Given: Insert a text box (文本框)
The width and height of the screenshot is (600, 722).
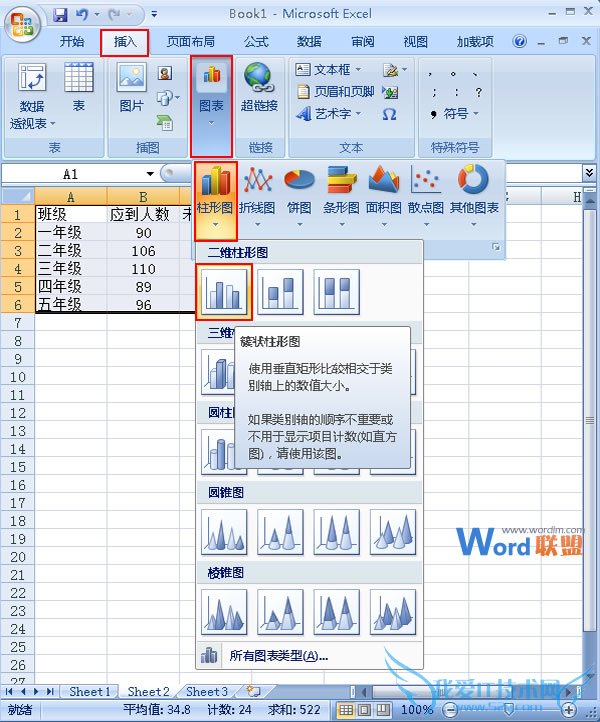Looking at the screenshot, I should point(328,70).
